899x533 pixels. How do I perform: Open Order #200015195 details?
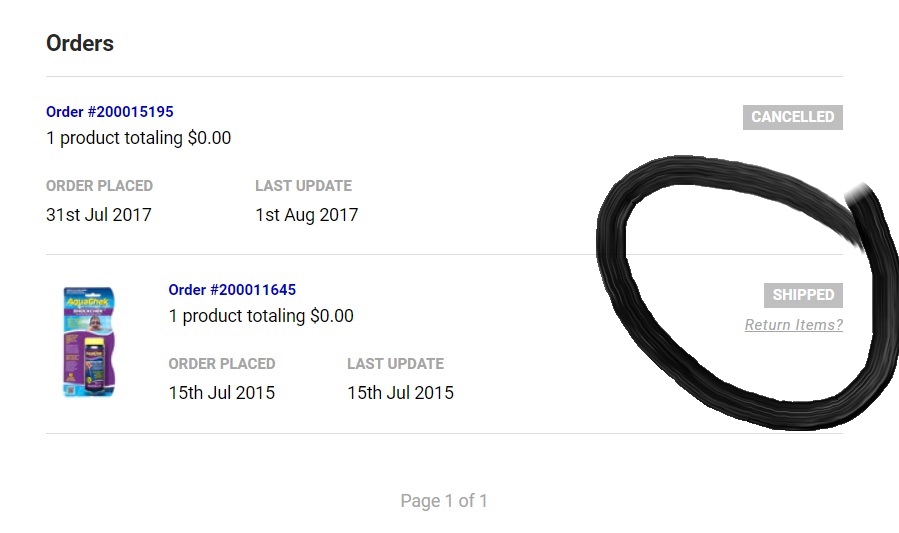[x=110, y=112]
